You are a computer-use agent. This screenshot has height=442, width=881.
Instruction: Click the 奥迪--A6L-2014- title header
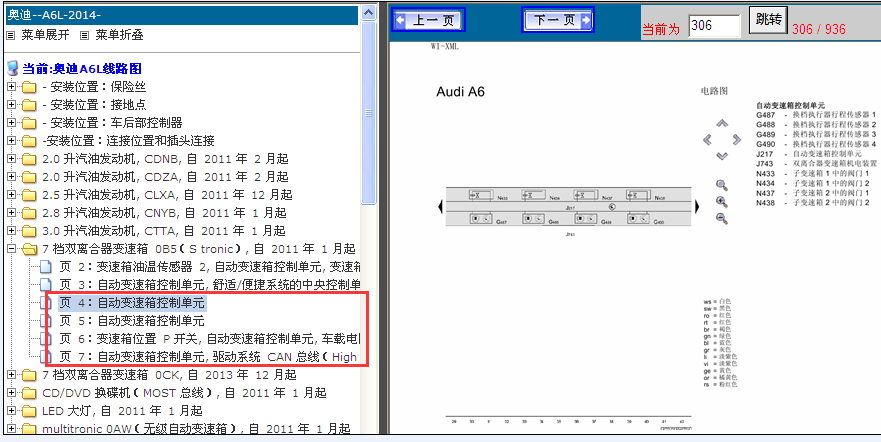pyautogui.click(x=182, y=15)
